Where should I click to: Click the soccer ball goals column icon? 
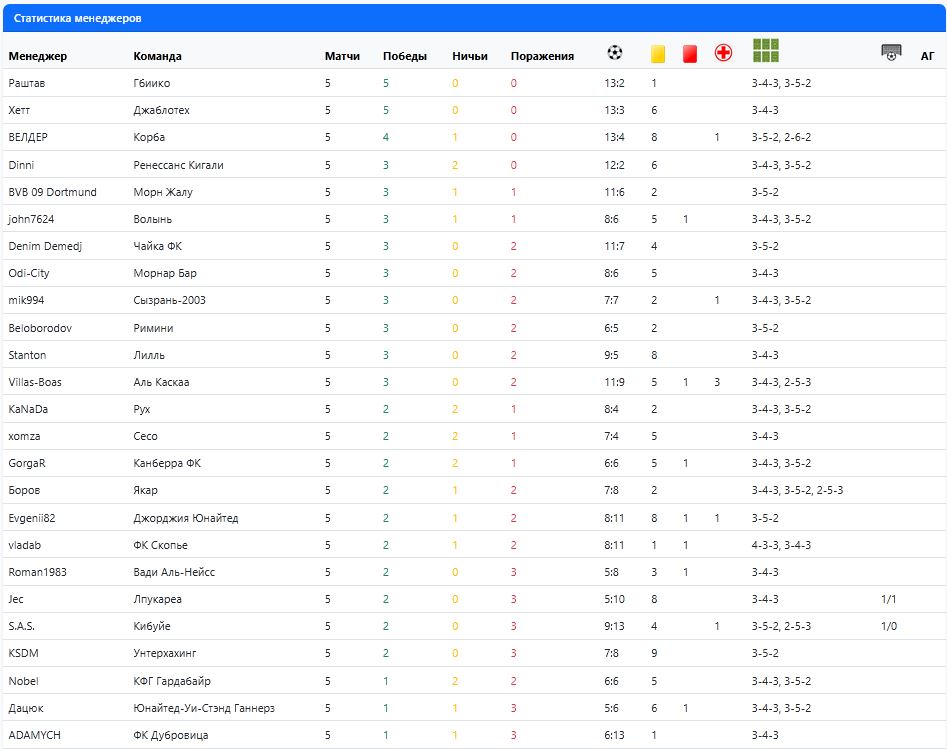pos(615,53)
